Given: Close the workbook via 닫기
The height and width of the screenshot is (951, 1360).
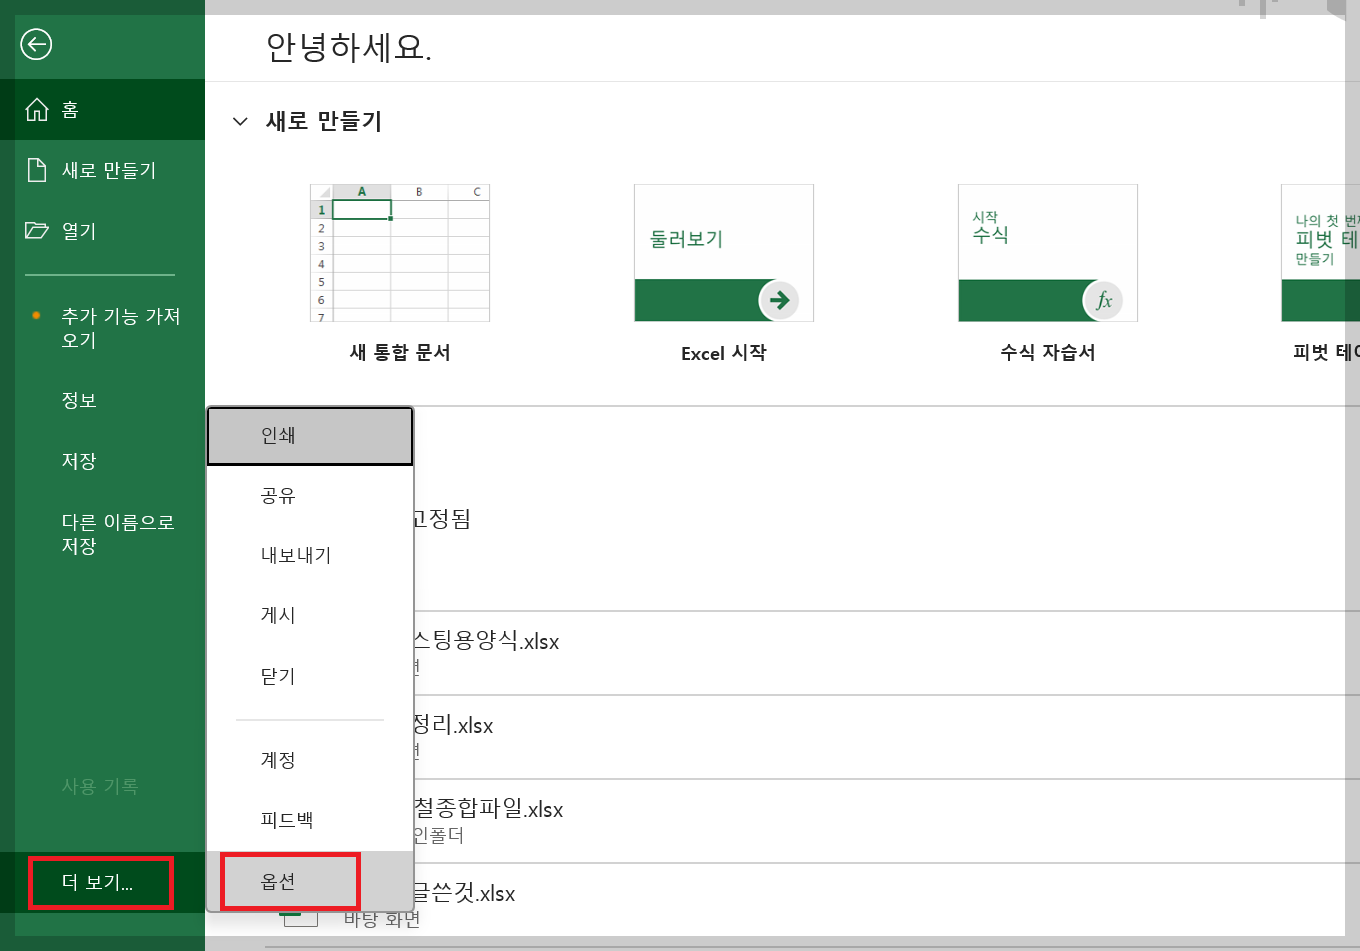Looking at the screenshot, I should coord(309,676).
